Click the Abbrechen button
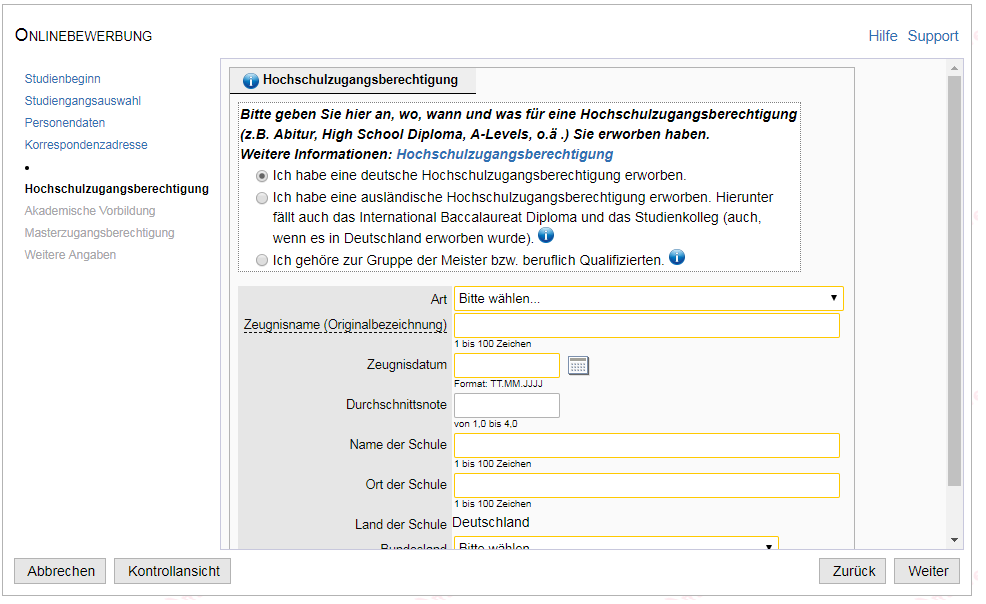This screenshot has height=604, width=986. coord(61,571)
